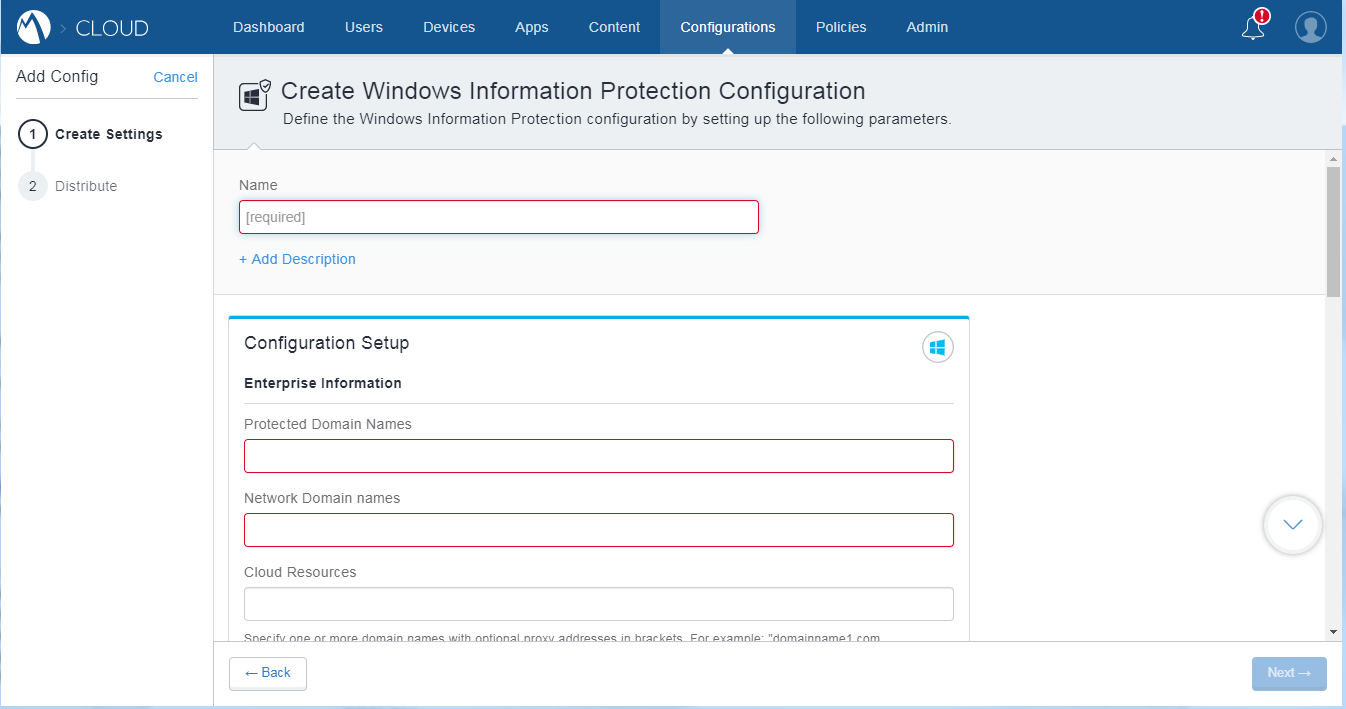Navigate to the Apps tab
Screen dimensions: 1346x709
tap(531, 27)
